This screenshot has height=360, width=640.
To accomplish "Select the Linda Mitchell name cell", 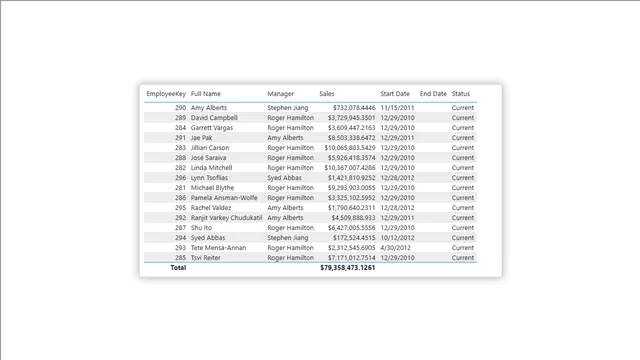I will (211, 168).
